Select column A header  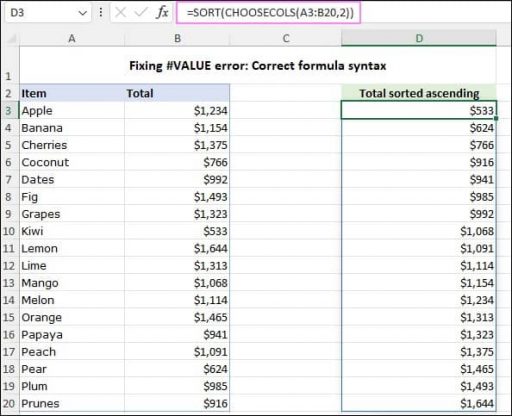[x=72, y=39]
